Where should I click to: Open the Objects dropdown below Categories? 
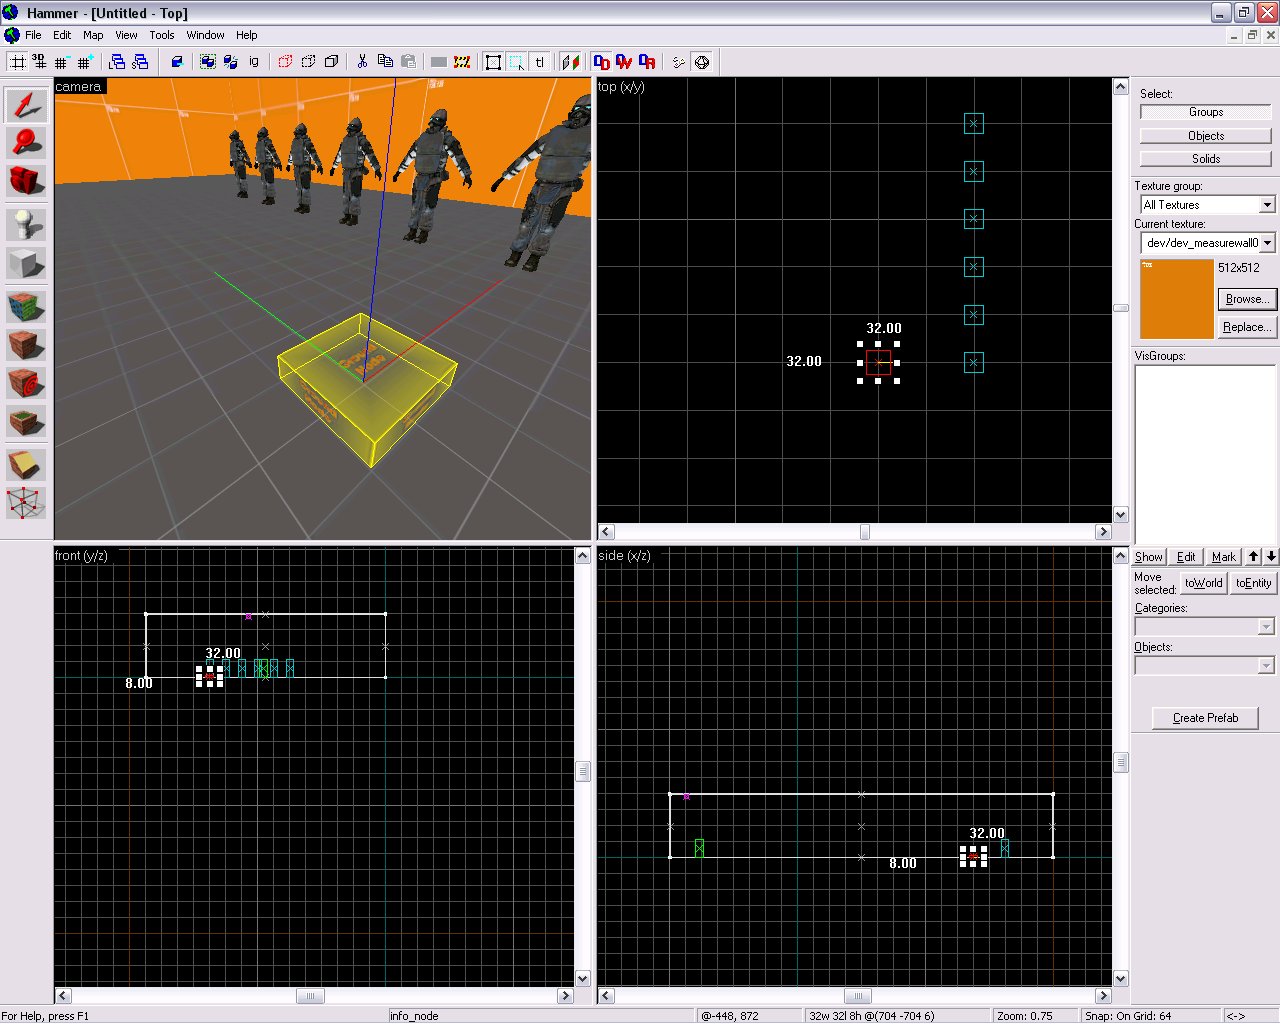click(x=1266, y=666)
